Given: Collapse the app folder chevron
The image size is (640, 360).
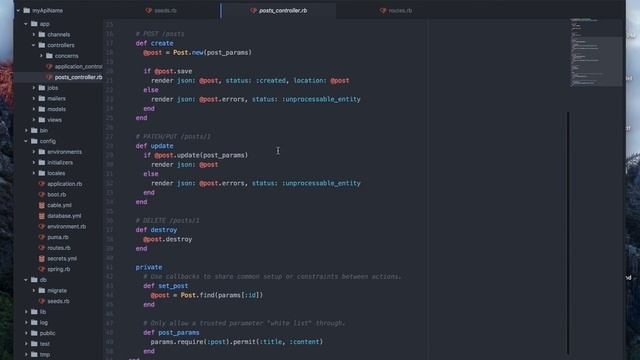Looking at the screenshot, I should tap(26, 24).
